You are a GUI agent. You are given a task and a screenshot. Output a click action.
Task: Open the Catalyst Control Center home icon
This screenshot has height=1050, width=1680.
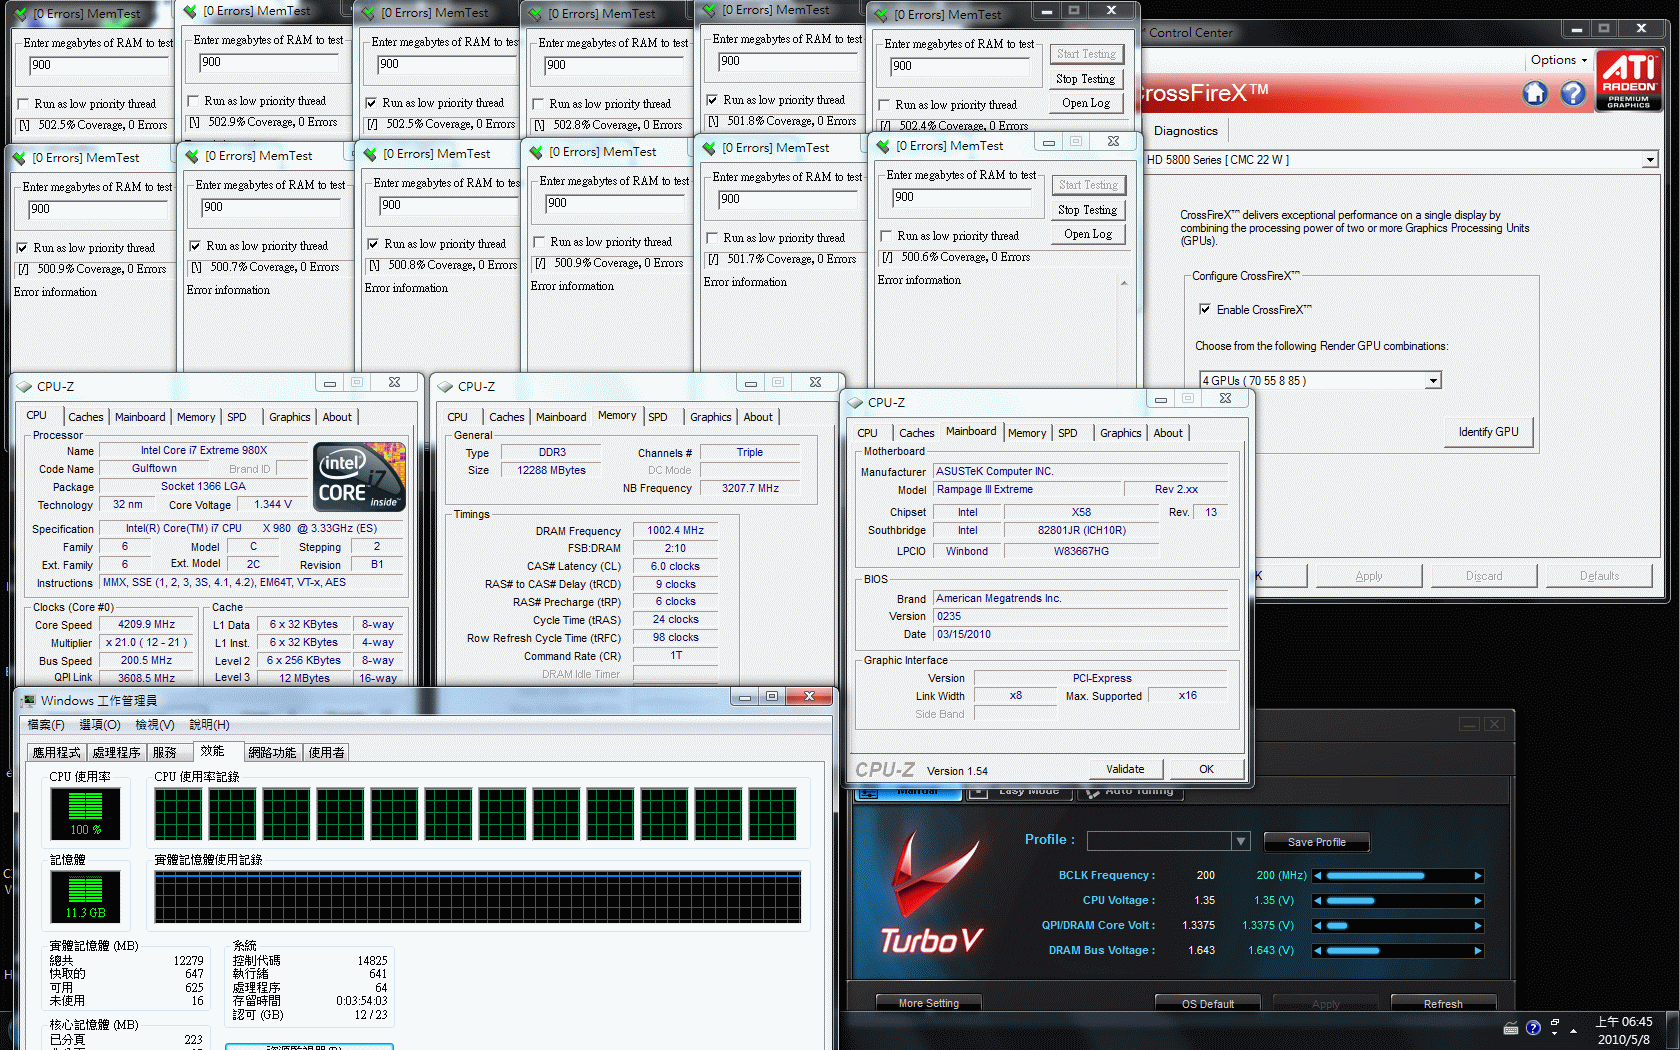click(1535, 94)
